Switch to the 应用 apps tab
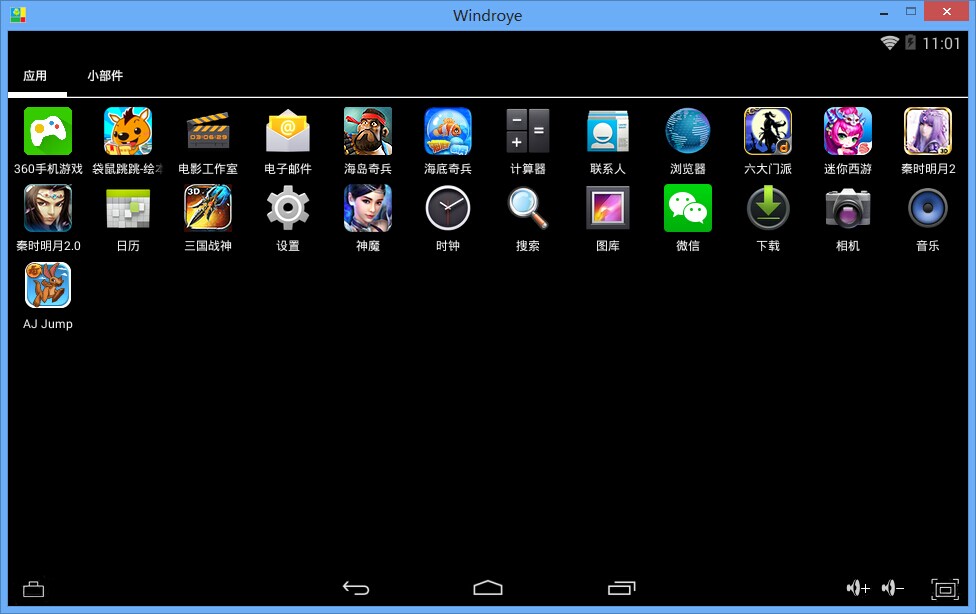Image resolution: width=976 pixels, height=614 pixels. pos(35,76)
